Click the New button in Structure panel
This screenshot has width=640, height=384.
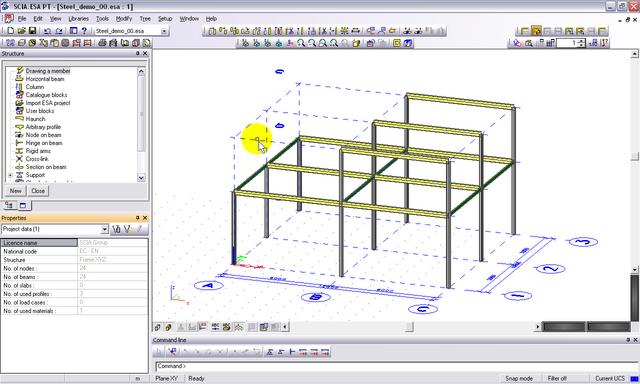[16, 191]
